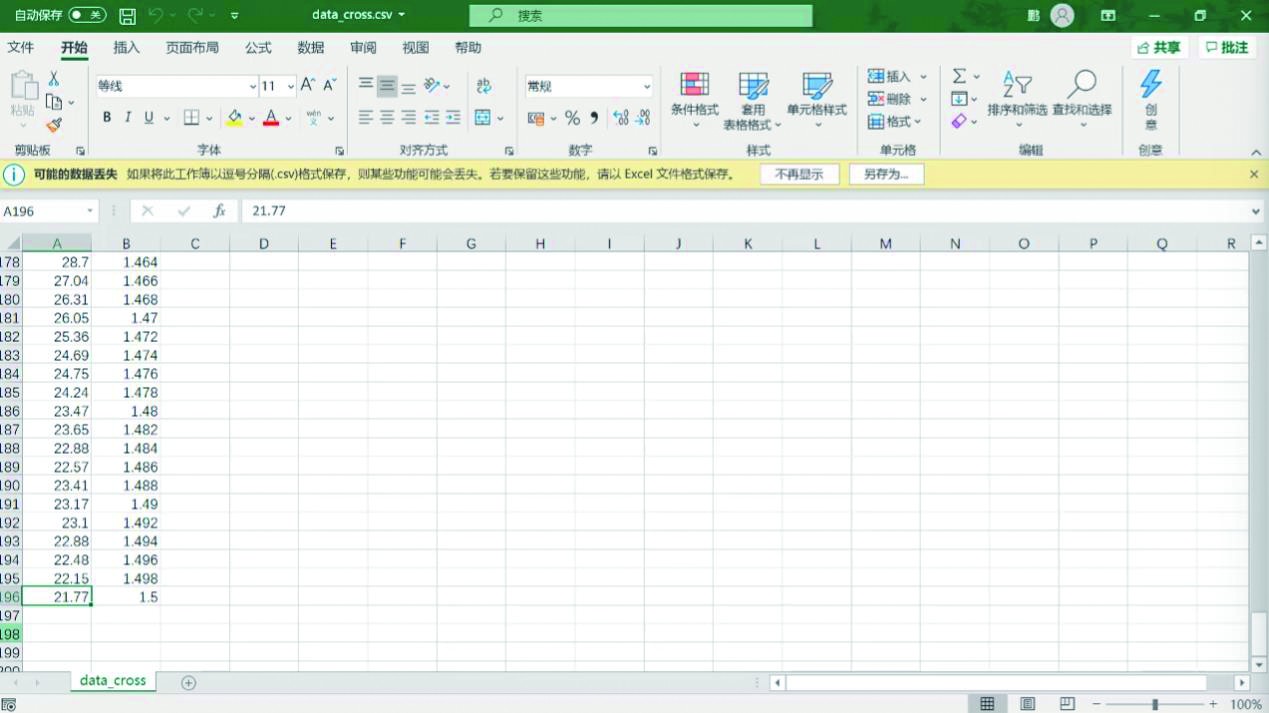Switch to the 页面布局 ribbon tab
Image resolution: width=1269 pixels, height=713 pixels.
(192, 48)
